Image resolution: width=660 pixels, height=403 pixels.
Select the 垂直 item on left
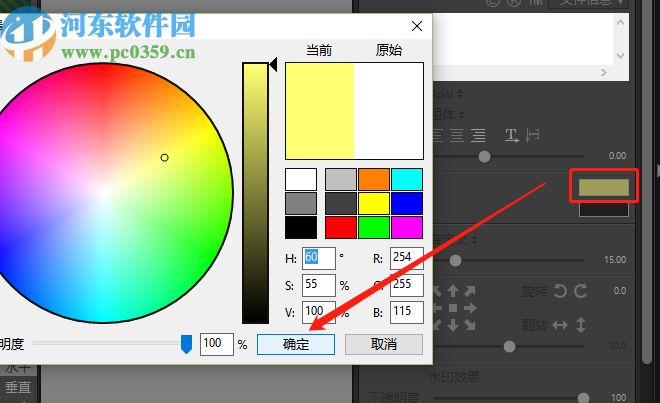(x=18, y=387)
